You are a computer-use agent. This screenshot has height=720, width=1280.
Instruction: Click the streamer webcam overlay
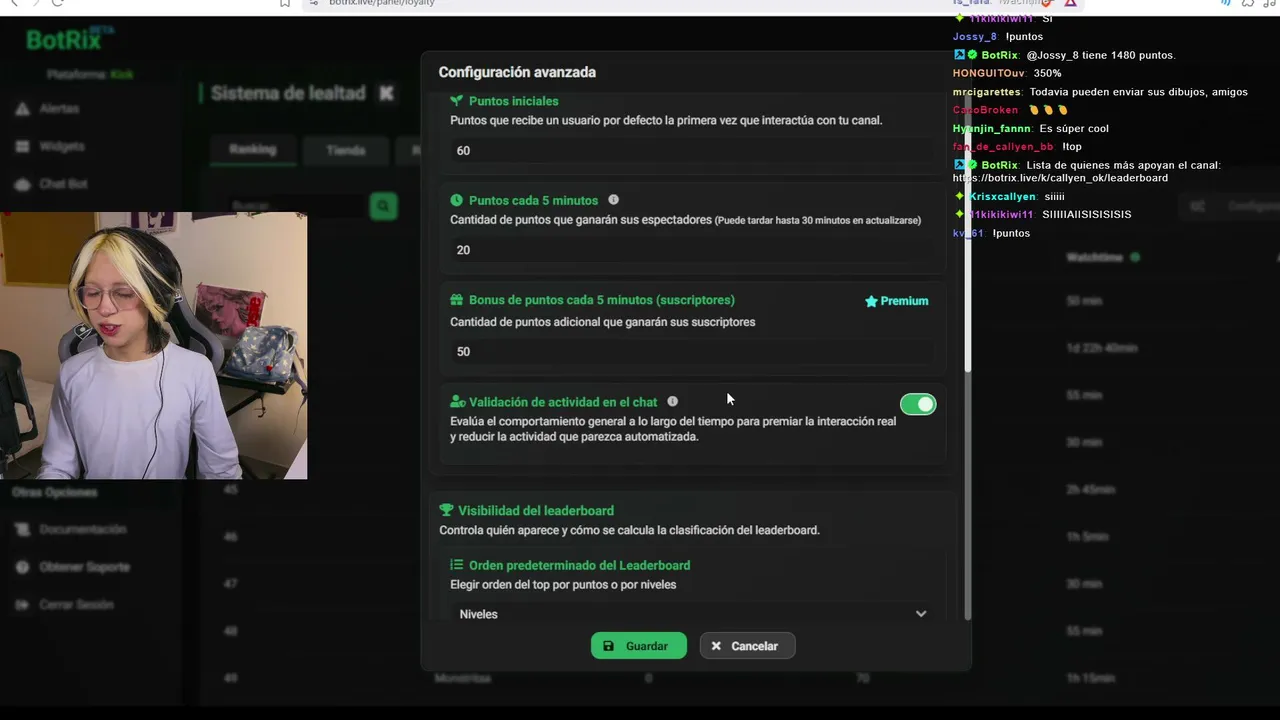[x=153, y=345]
